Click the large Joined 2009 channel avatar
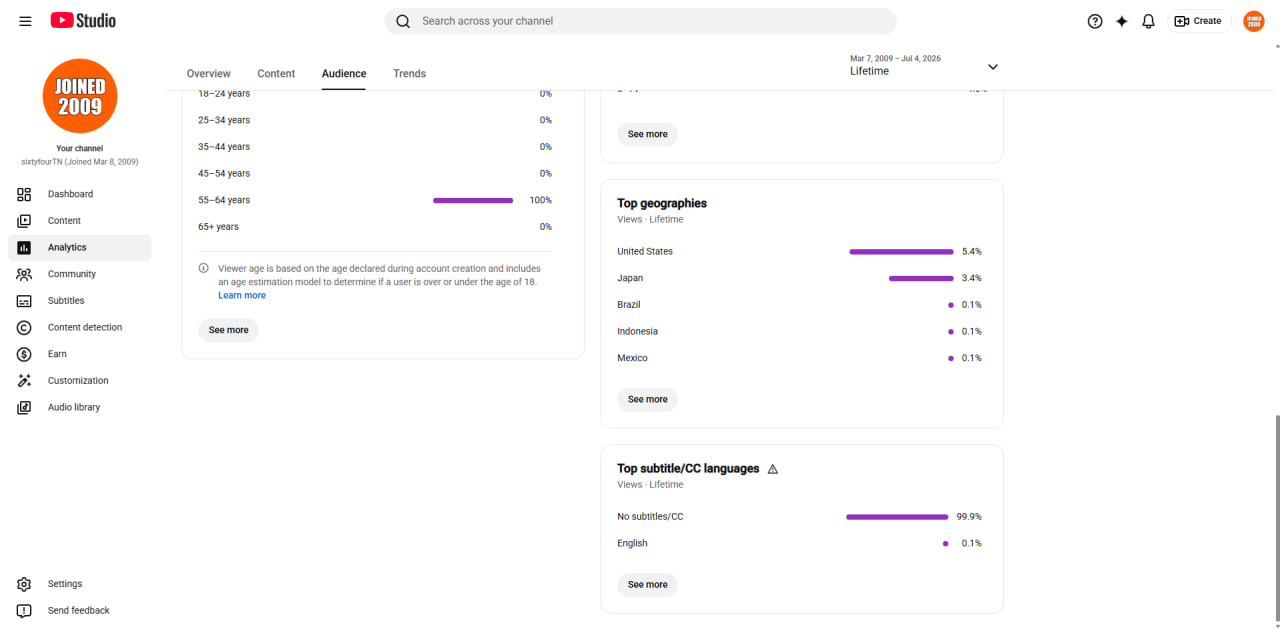Image resolution: width=1280 pixels, height=629 pixels. (x=80, y=96)
